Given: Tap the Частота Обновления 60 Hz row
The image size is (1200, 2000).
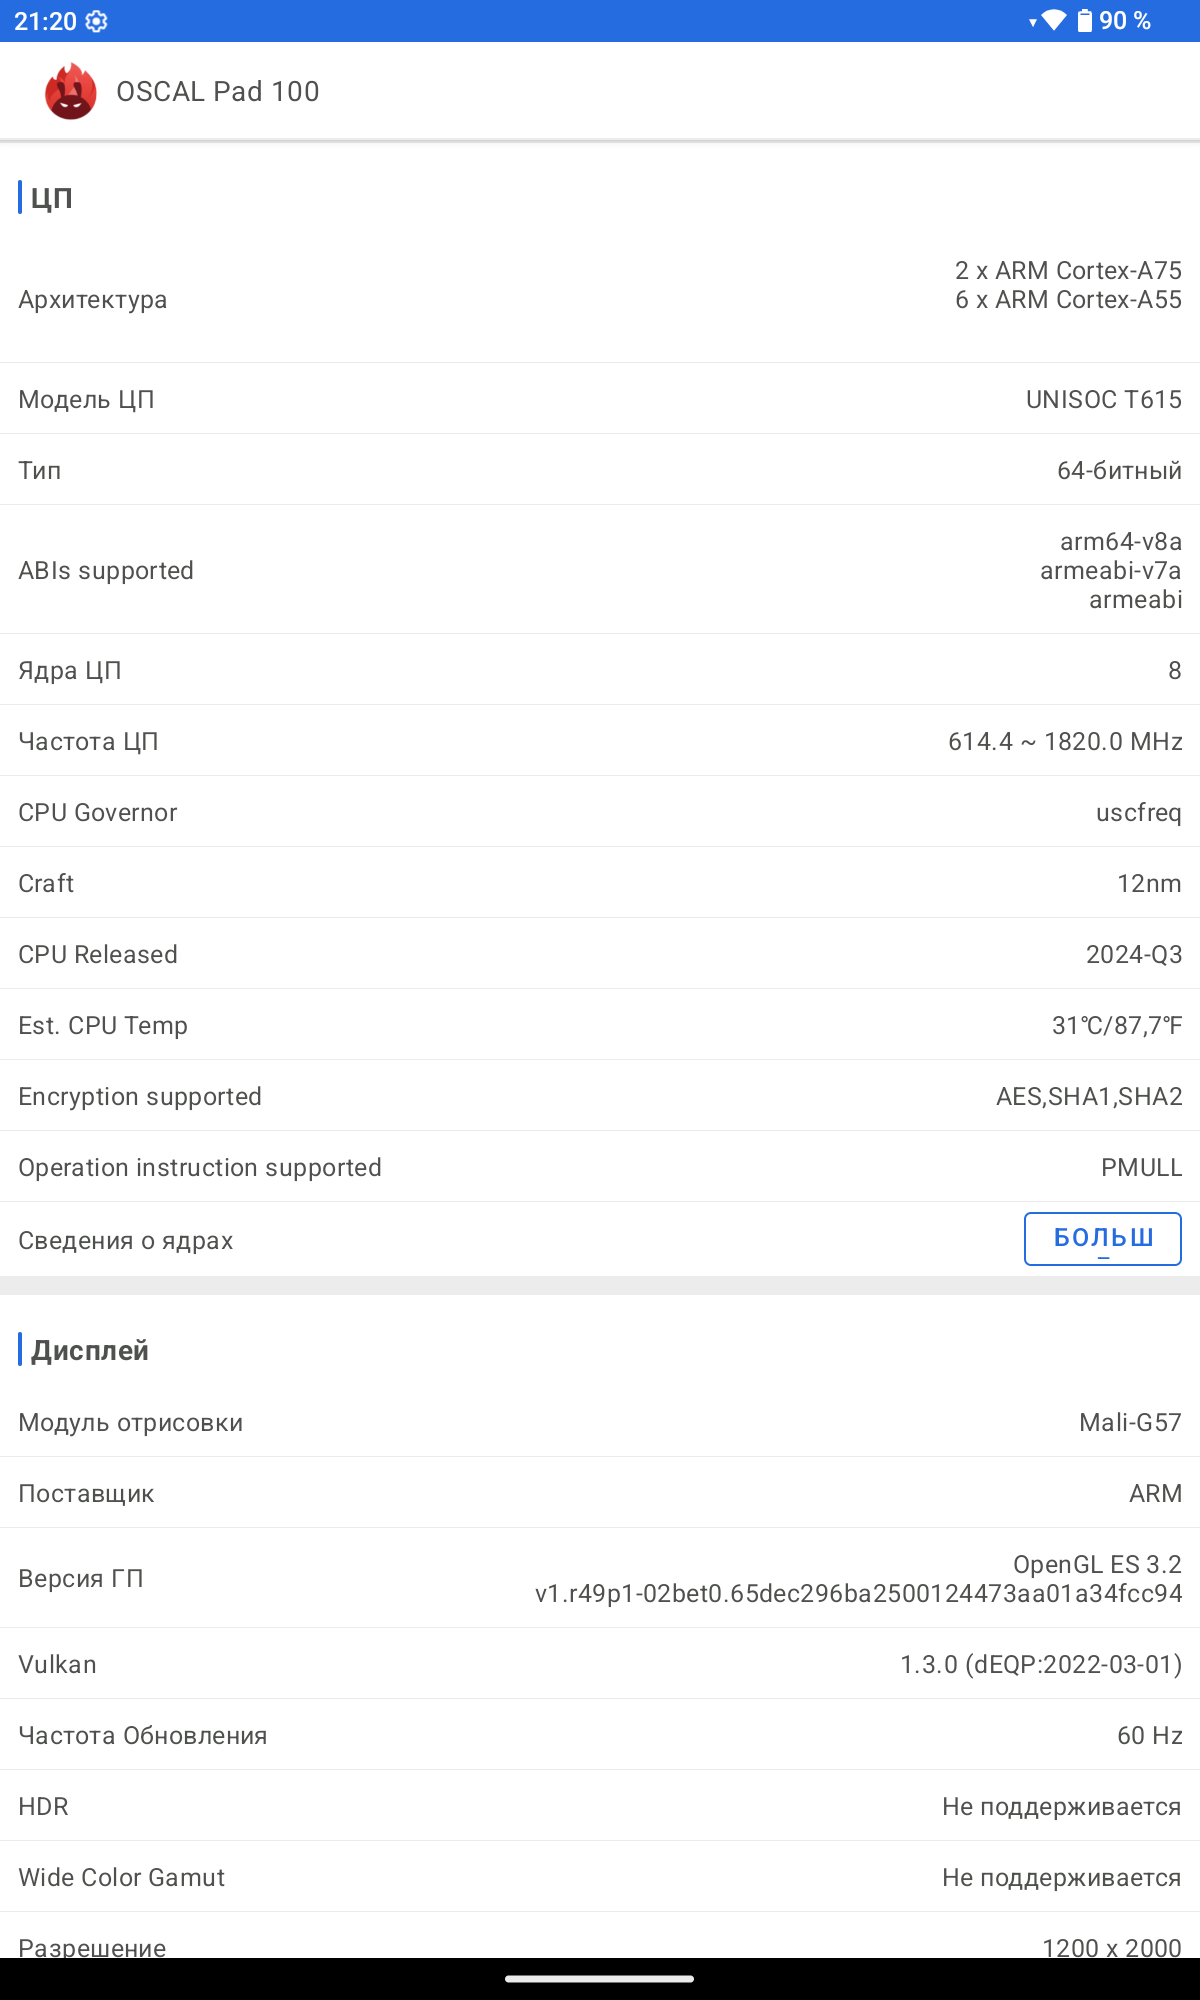Looking at the screenshot, I should pyautogui.click(x=600, y=1735).
